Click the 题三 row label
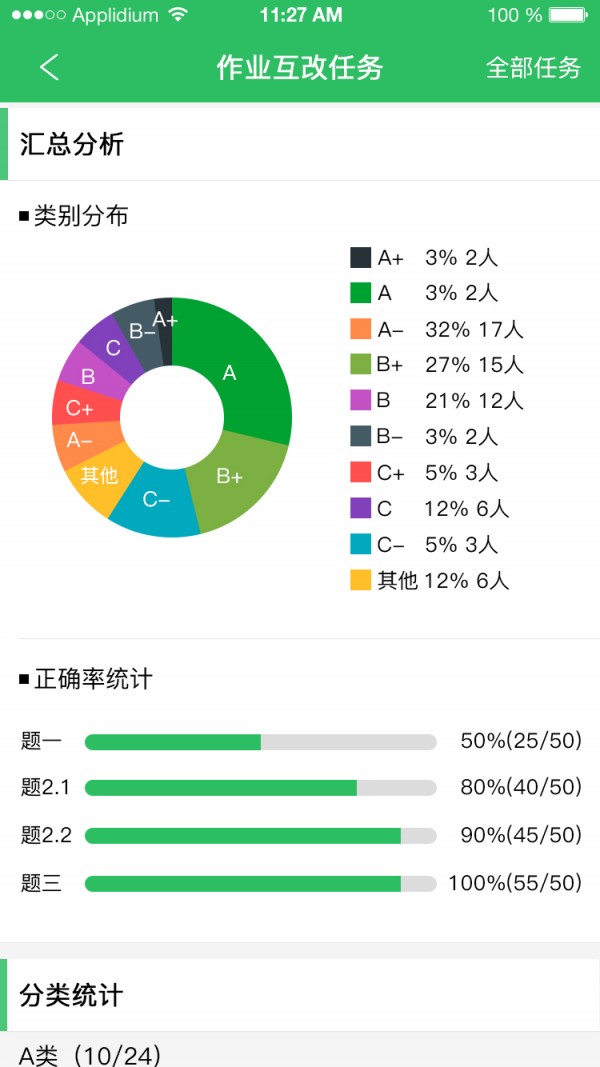 tap(40, 882)
